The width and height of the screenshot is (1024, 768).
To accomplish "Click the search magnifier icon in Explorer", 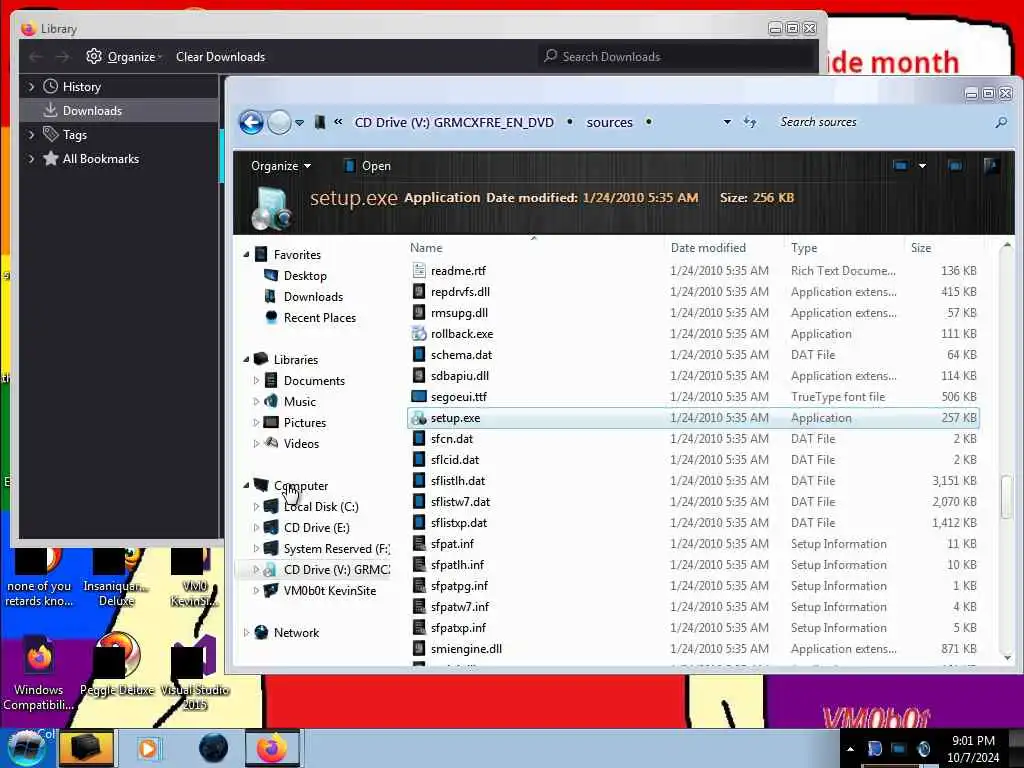I will (1000, 122).
